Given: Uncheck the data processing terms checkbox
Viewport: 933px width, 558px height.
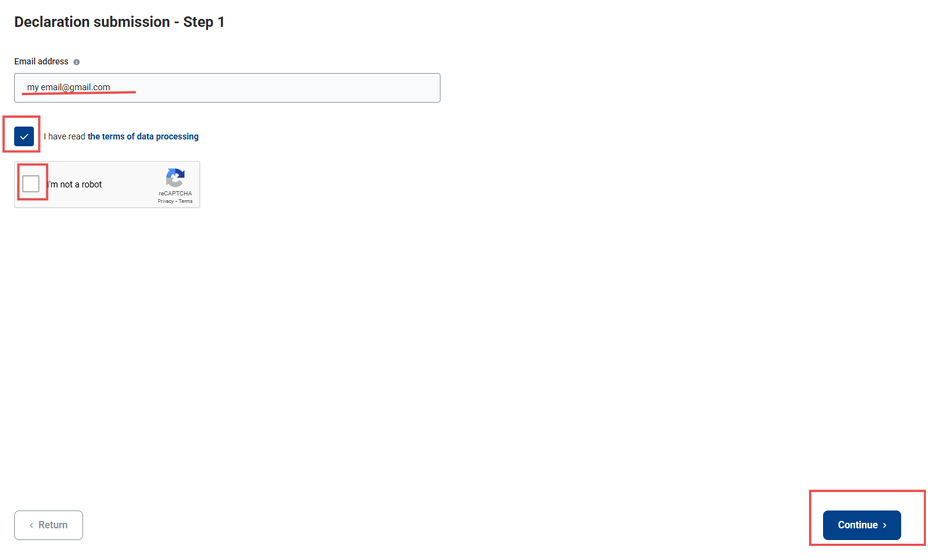Looking at the screenshot, I should [x=24, y=136].
